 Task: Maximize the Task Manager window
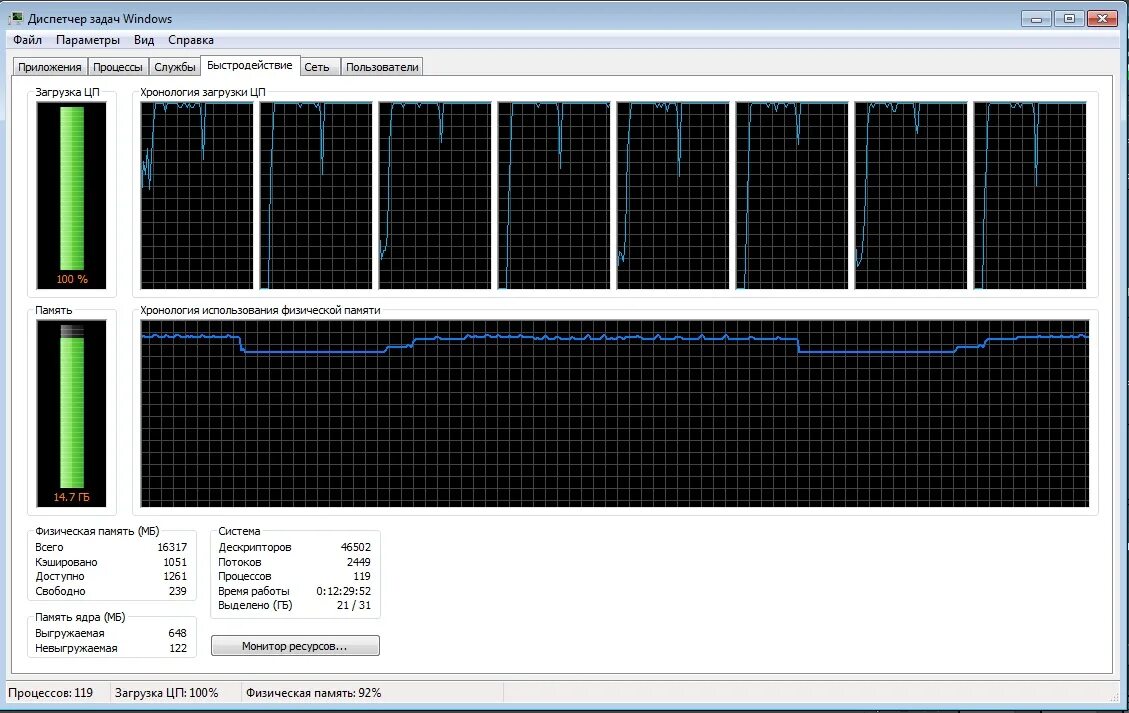(x=1069, y=19)
